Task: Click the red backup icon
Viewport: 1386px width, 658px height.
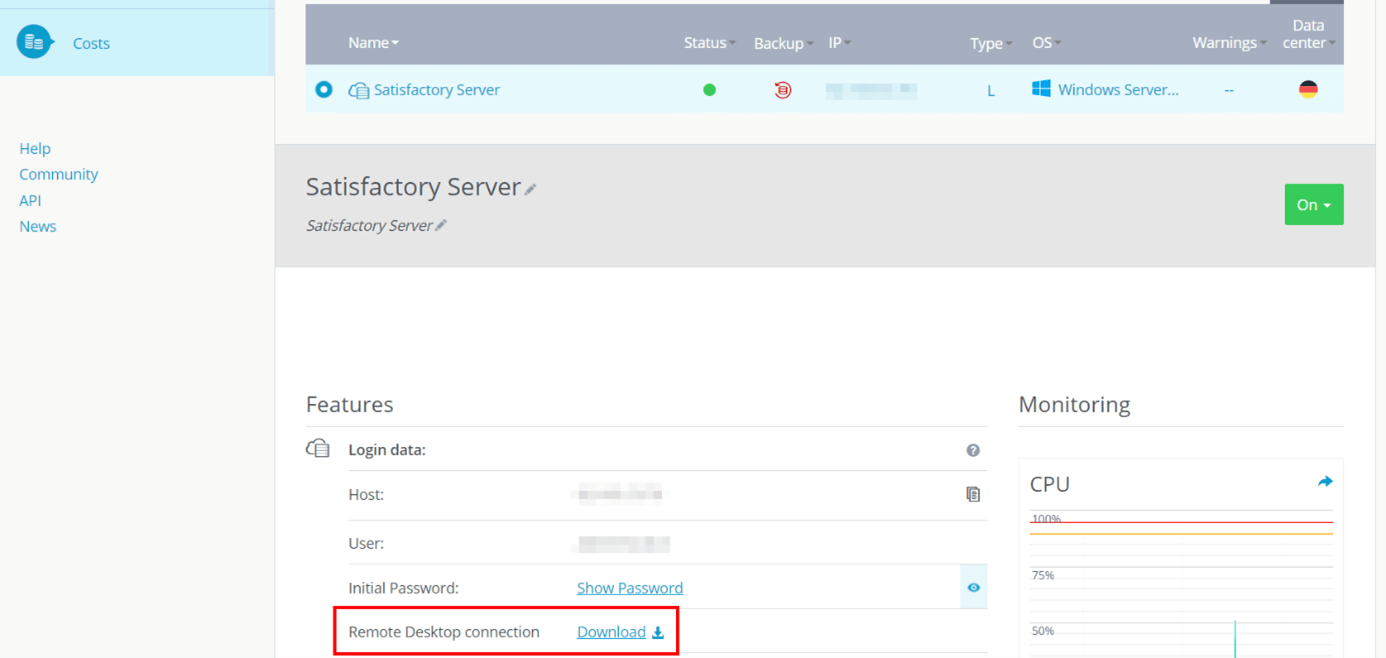Action: point(783,90)
